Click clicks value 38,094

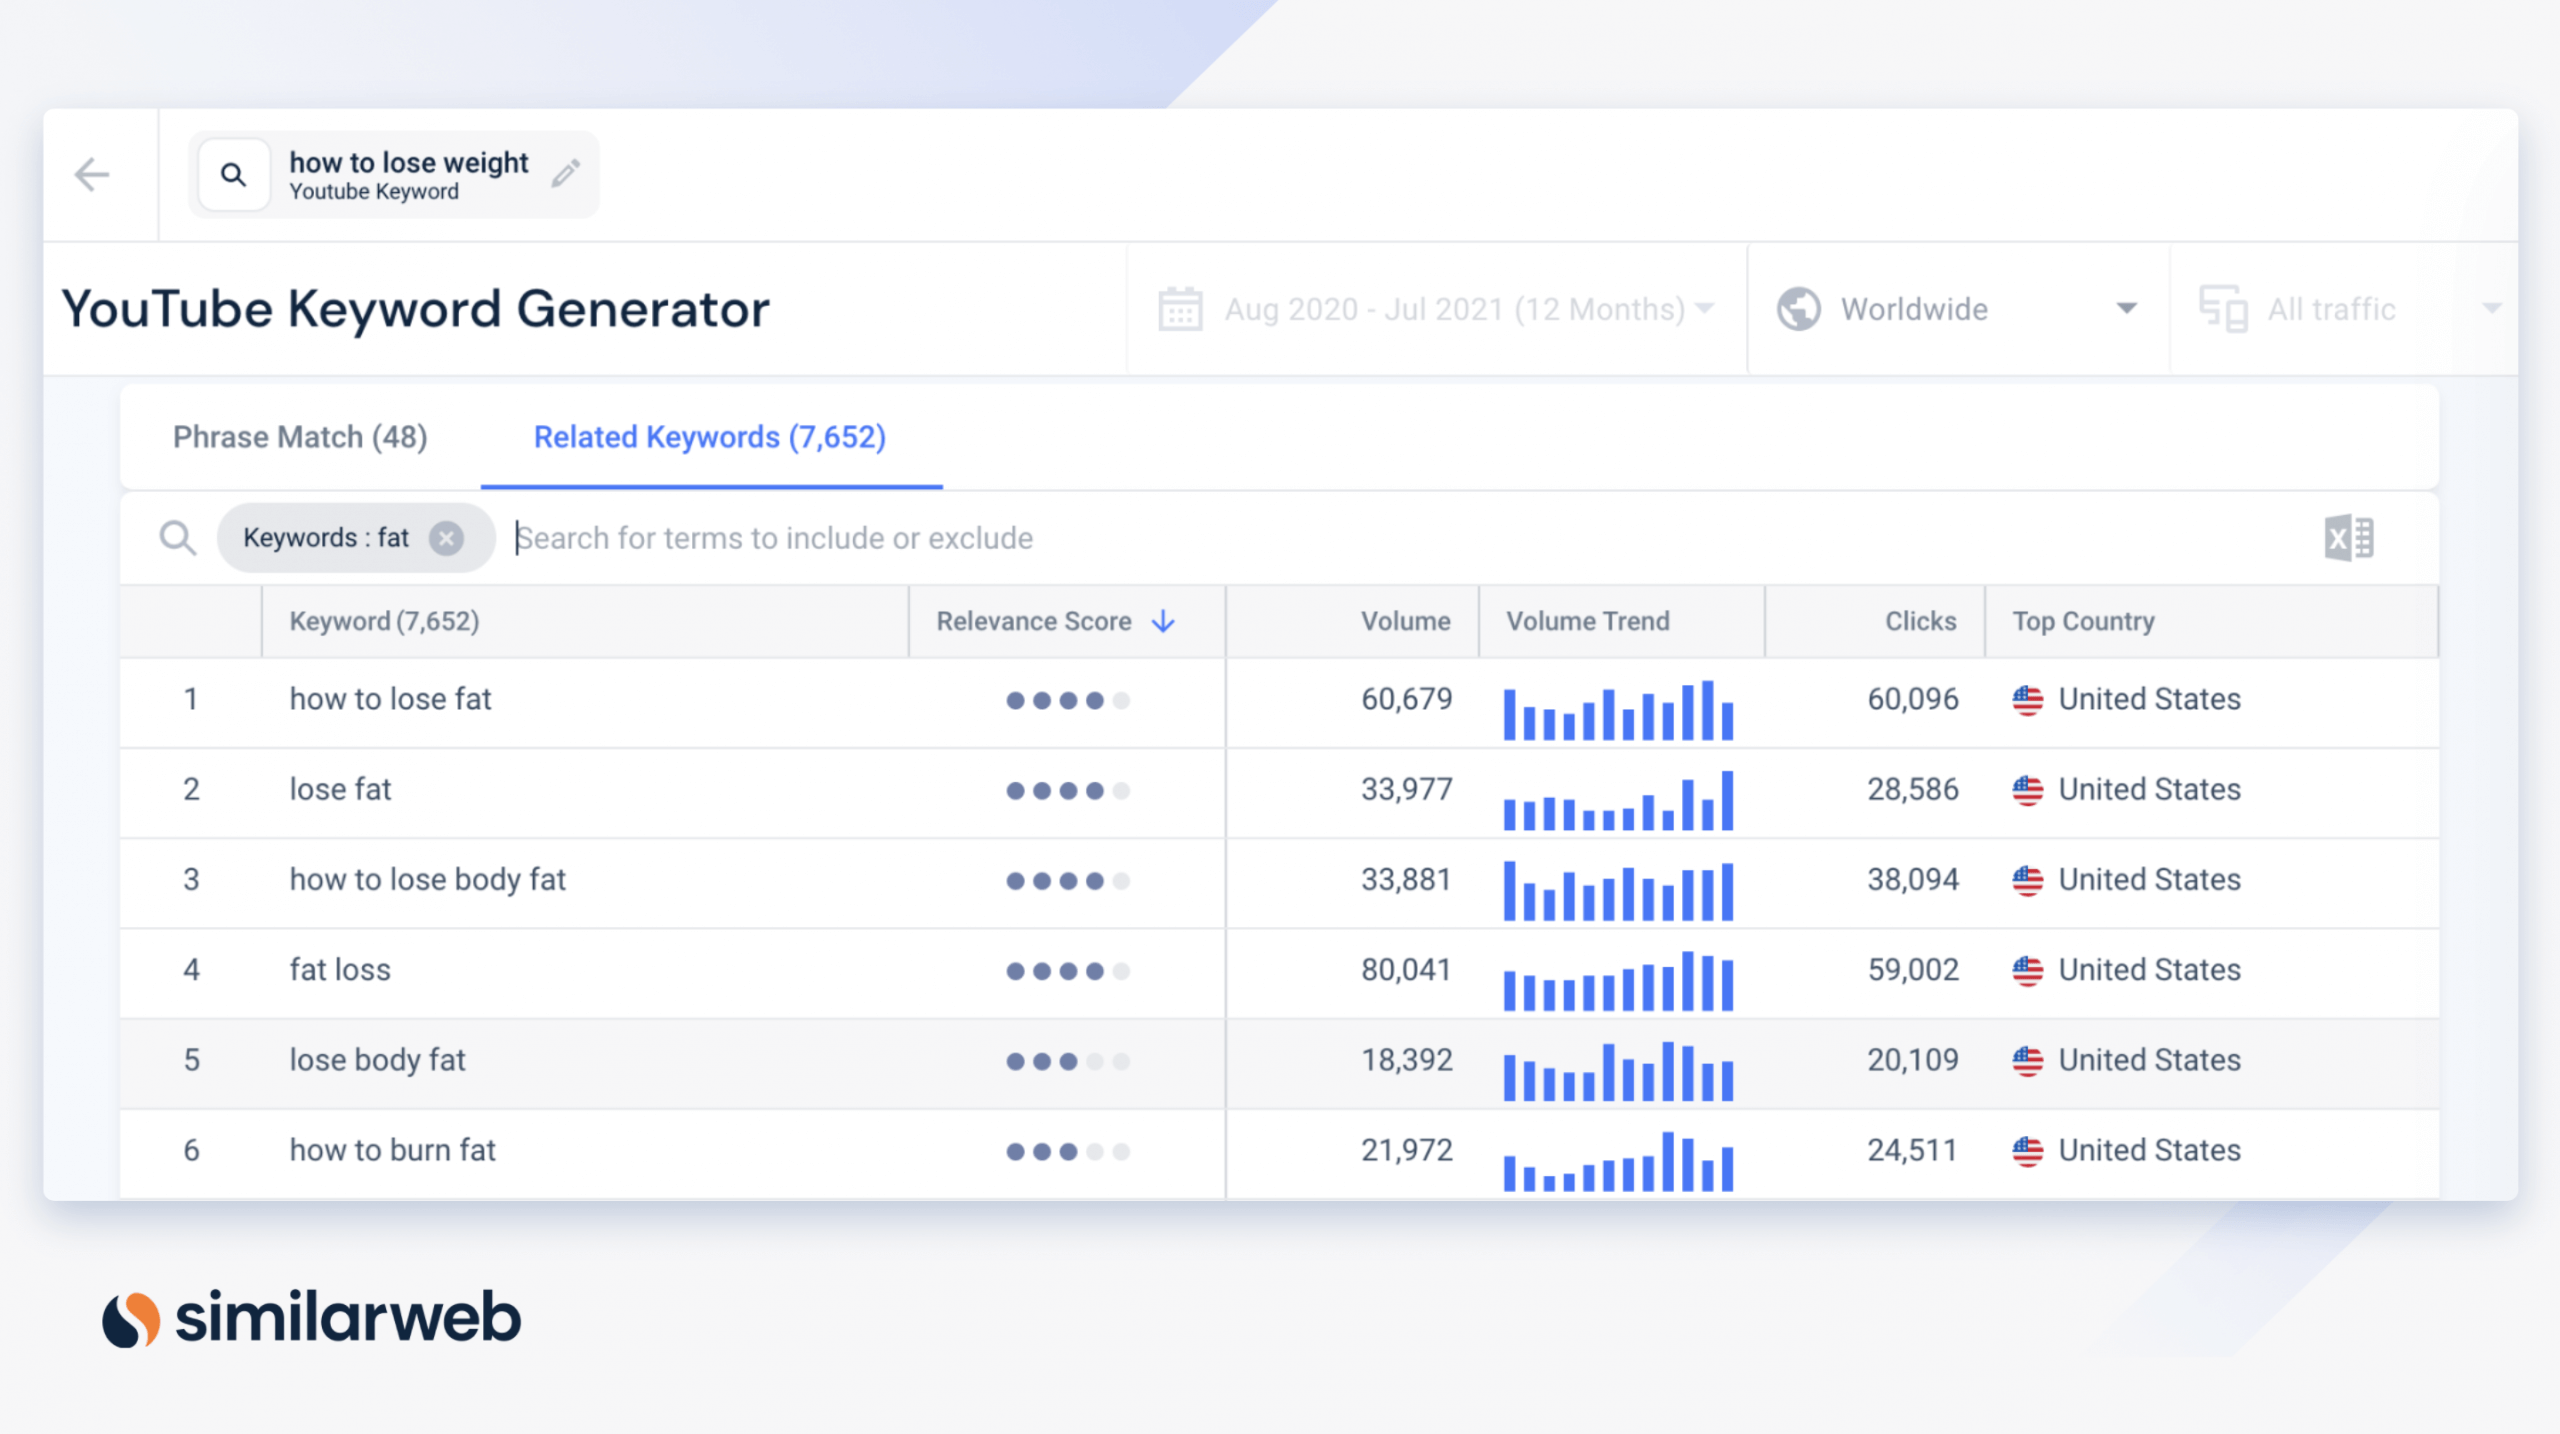point(1913,879)
